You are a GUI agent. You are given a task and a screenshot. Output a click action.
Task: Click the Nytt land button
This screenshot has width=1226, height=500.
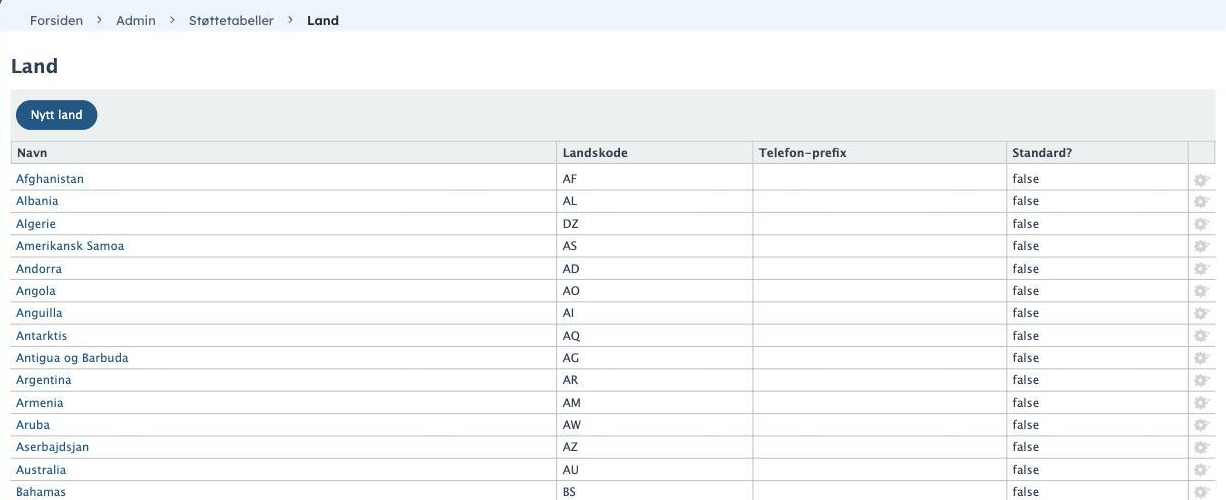(56, 115)
